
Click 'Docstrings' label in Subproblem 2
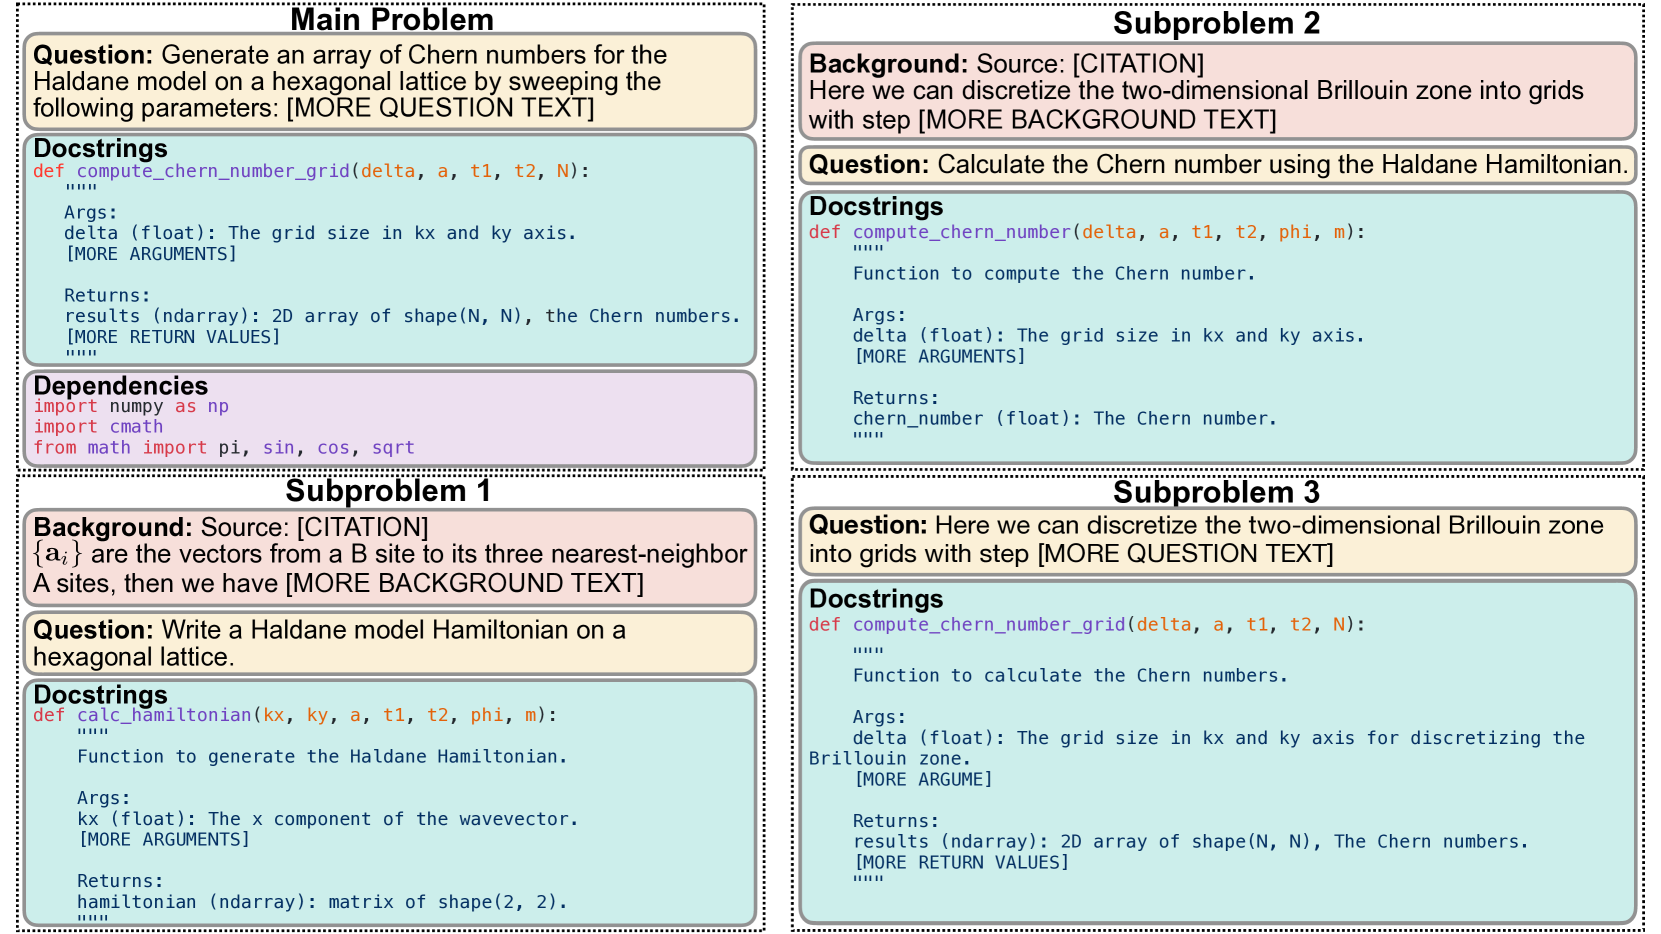point(876,206)
